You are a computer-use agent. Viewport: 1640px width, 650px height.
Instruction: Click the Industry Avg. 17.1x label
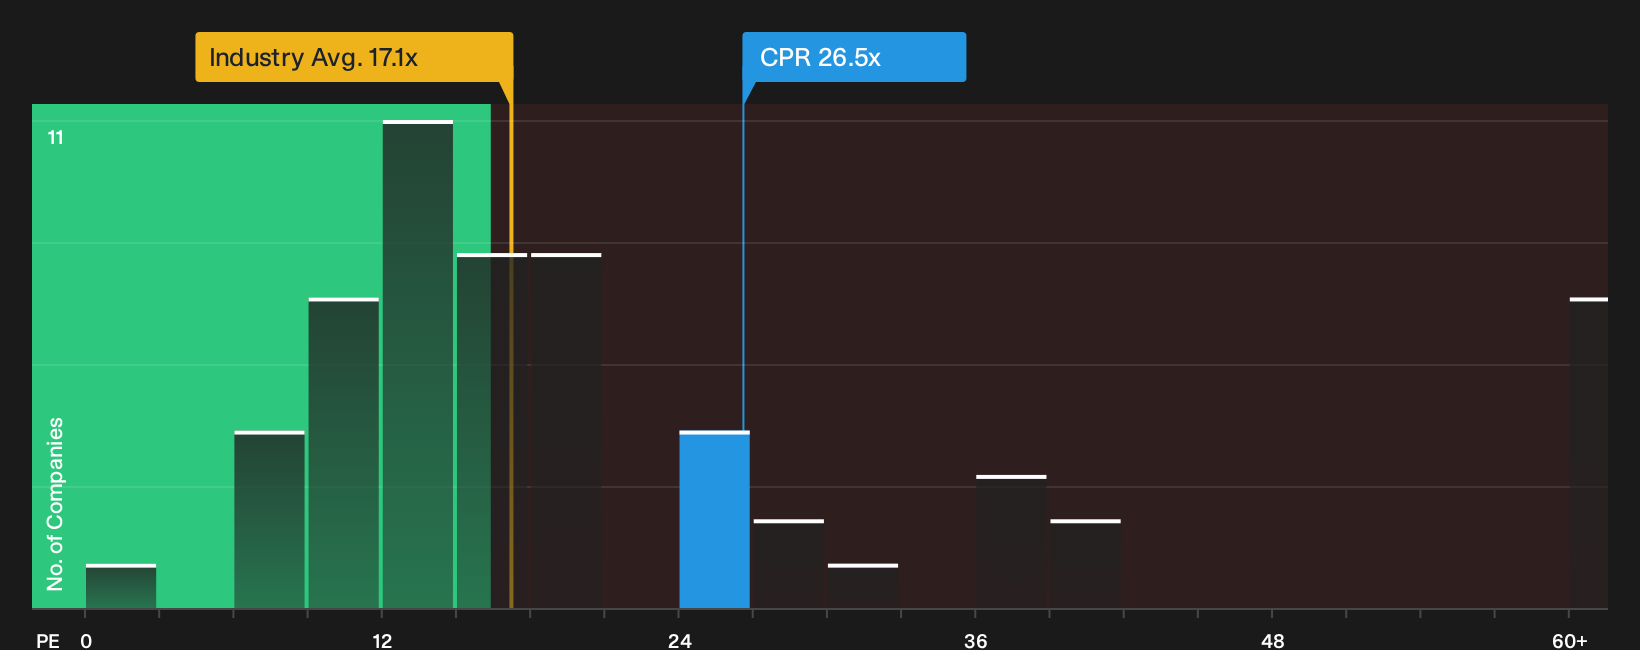click(x=354, y=57)
